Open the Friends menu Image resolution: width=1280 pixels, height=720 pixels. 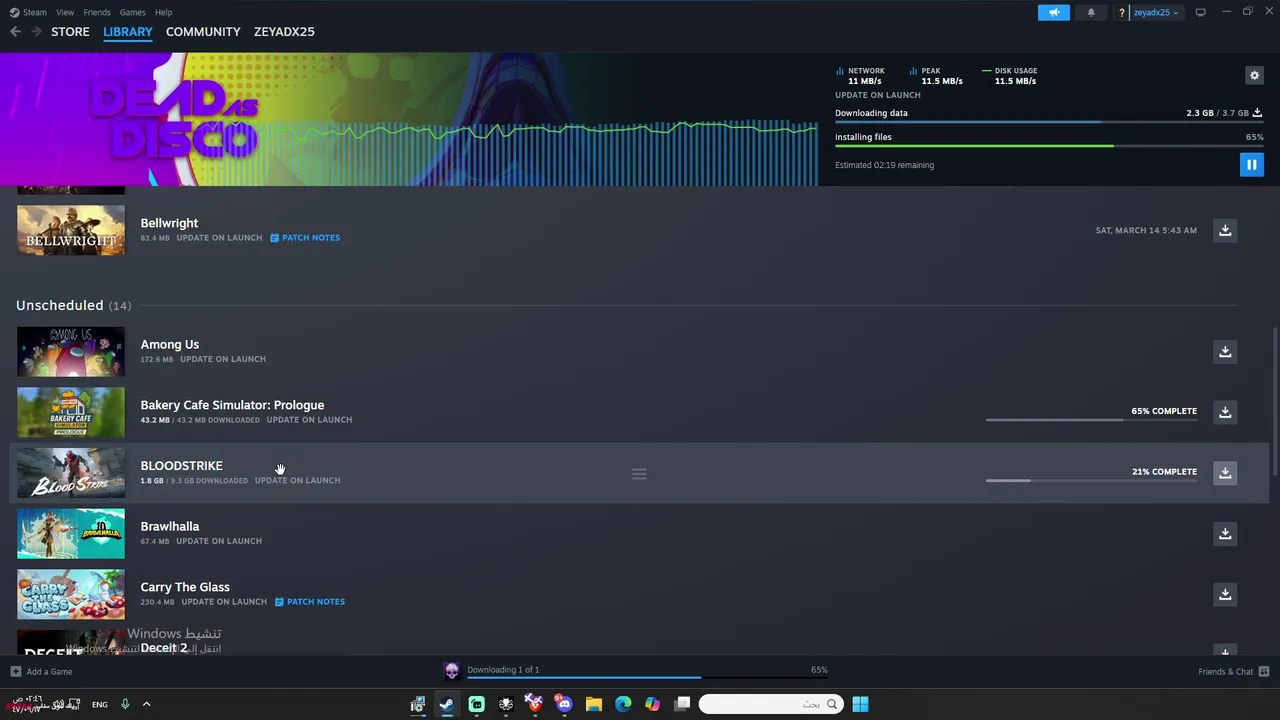97,12
